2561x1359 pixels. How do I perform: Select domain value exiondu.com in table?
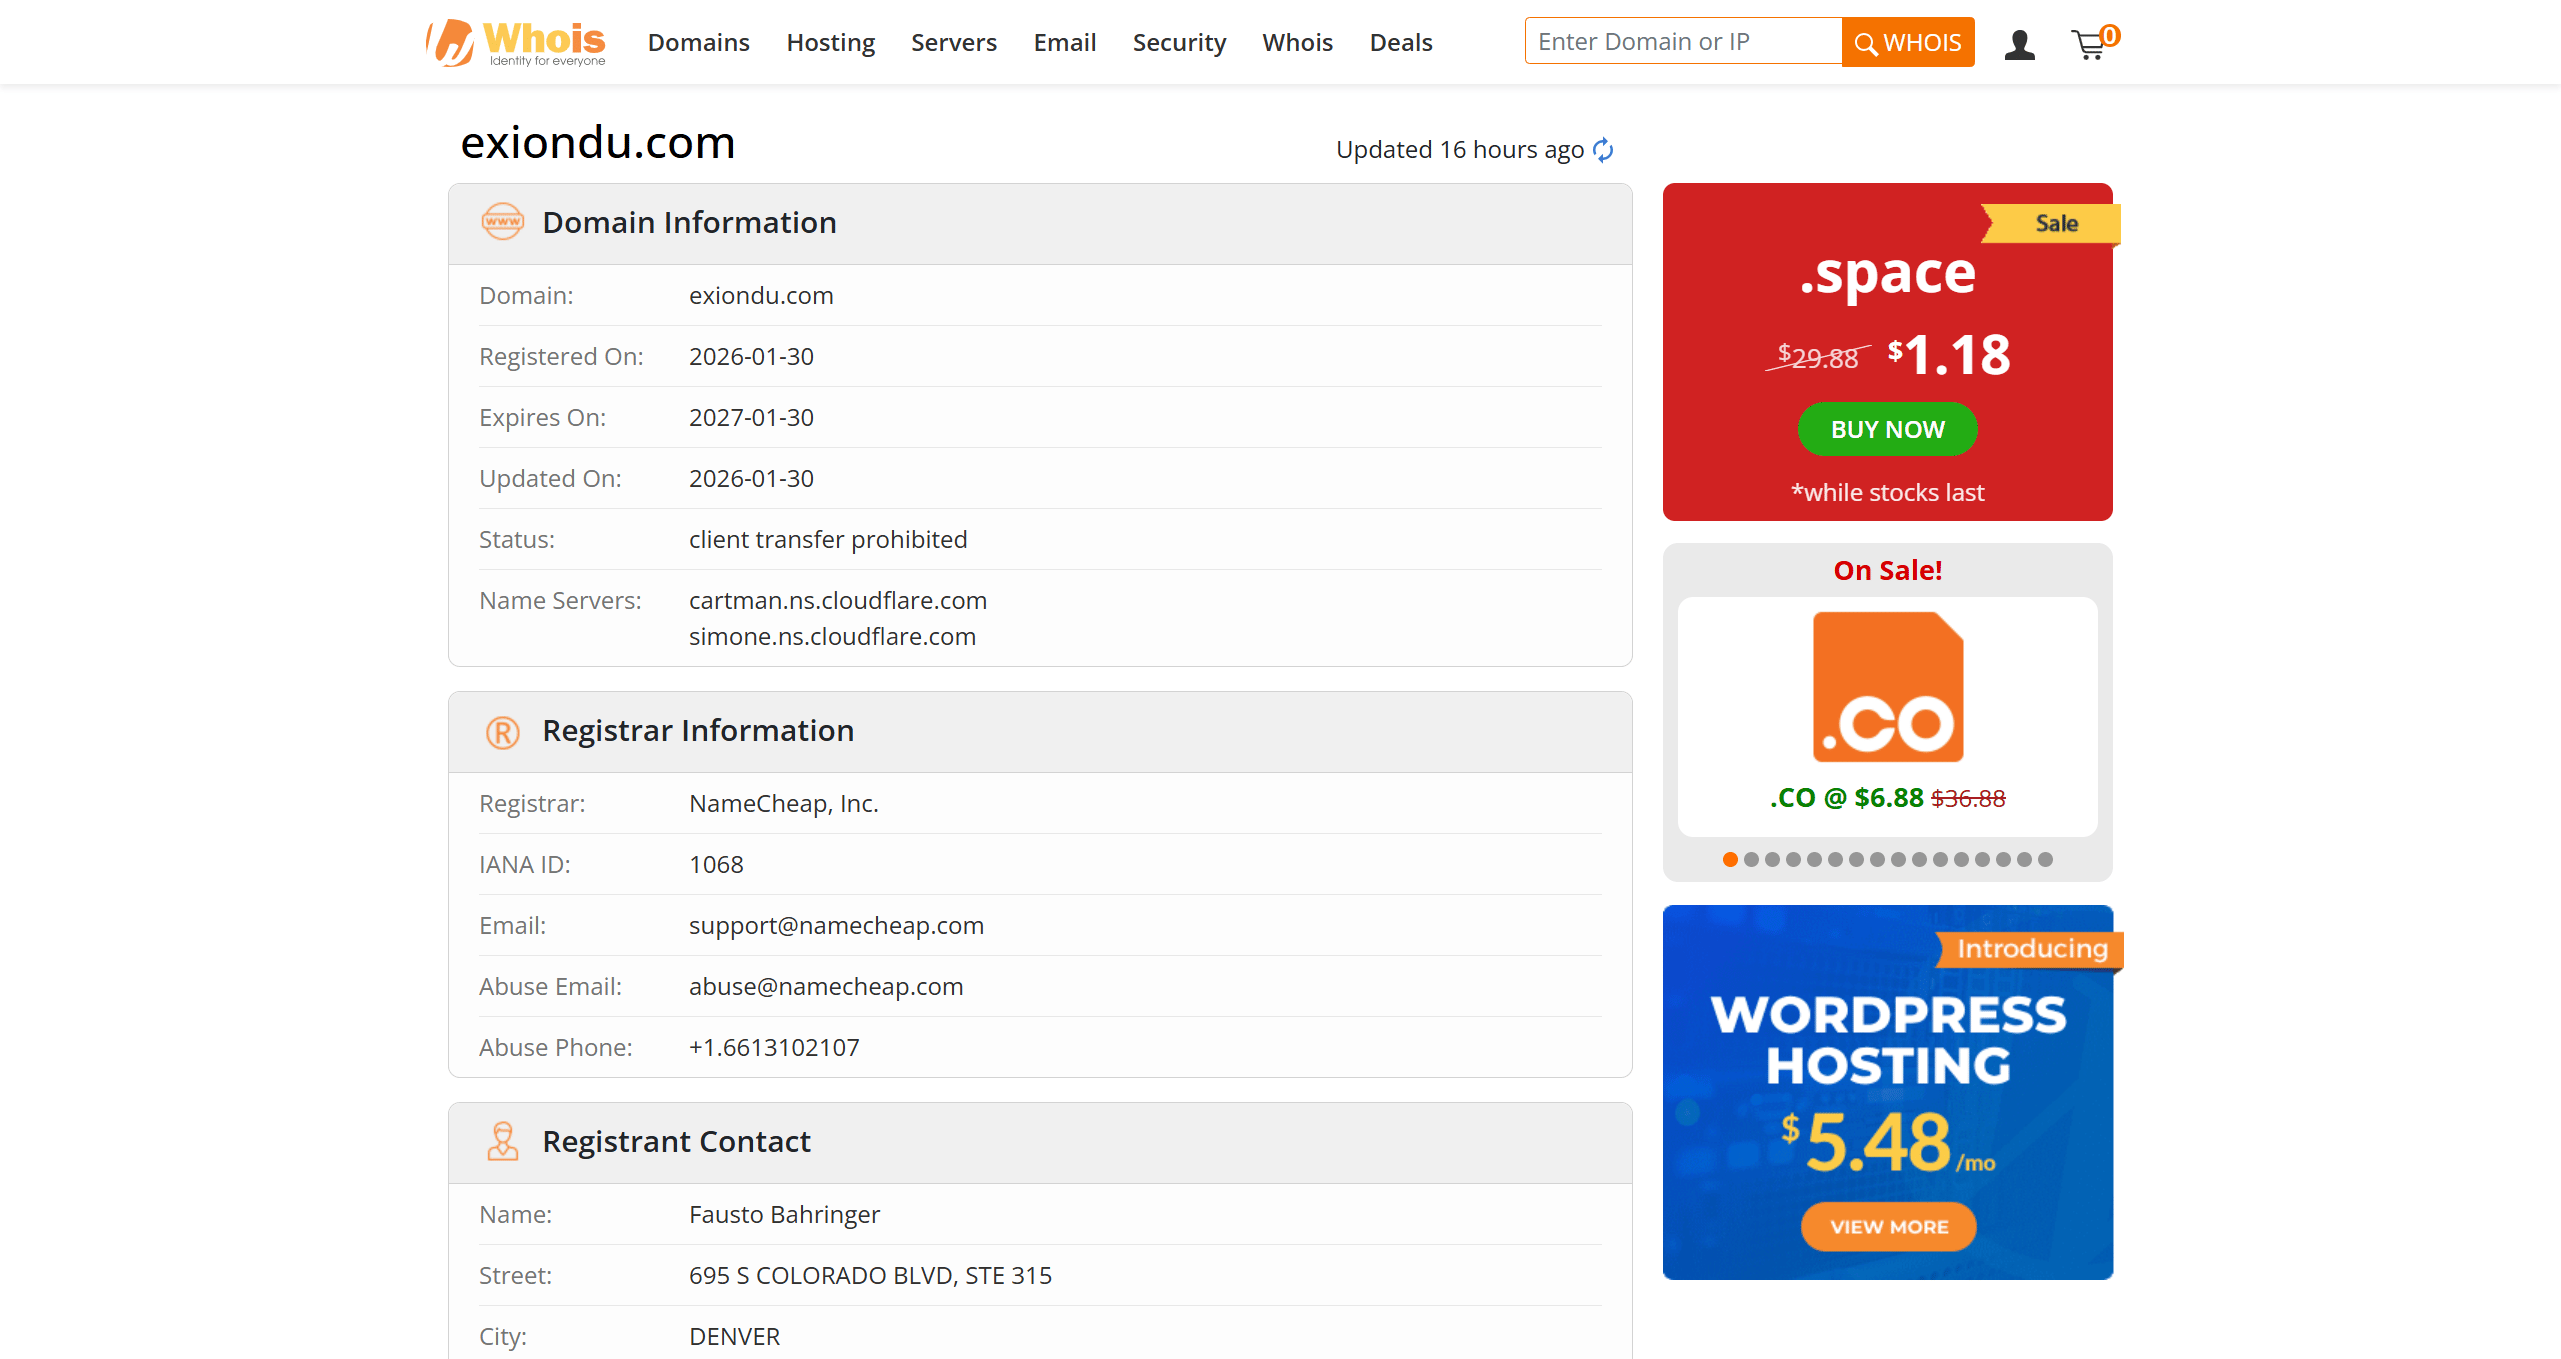[x=761, y=296]
